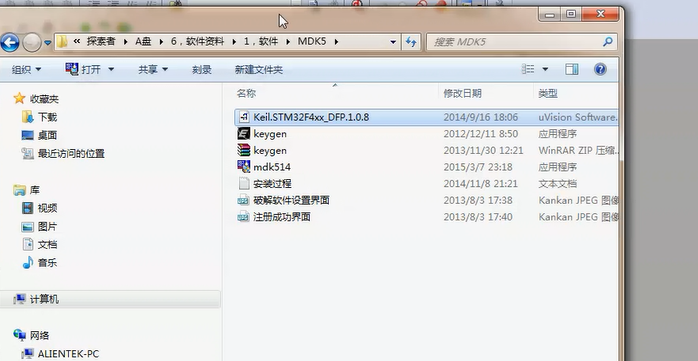Select the 破解软件设置界面 image icon
This screenshot has width=698, height=361.
243,200
